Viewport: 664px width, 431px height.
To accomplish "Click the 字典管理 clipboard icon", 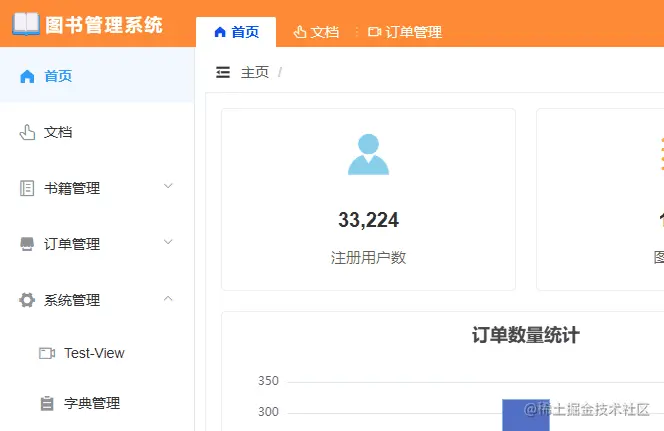I will (x=47, y=403).
